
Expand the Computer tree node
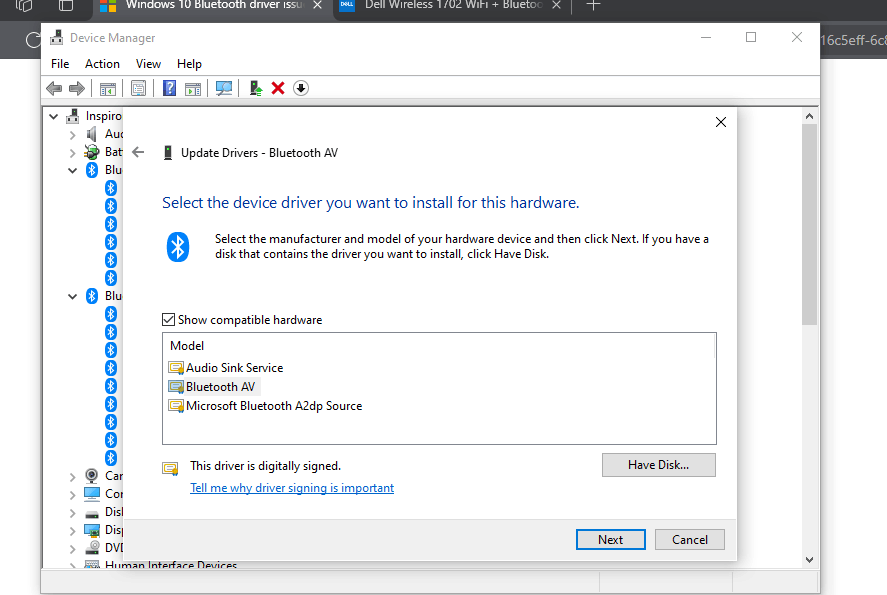(72, 495)
